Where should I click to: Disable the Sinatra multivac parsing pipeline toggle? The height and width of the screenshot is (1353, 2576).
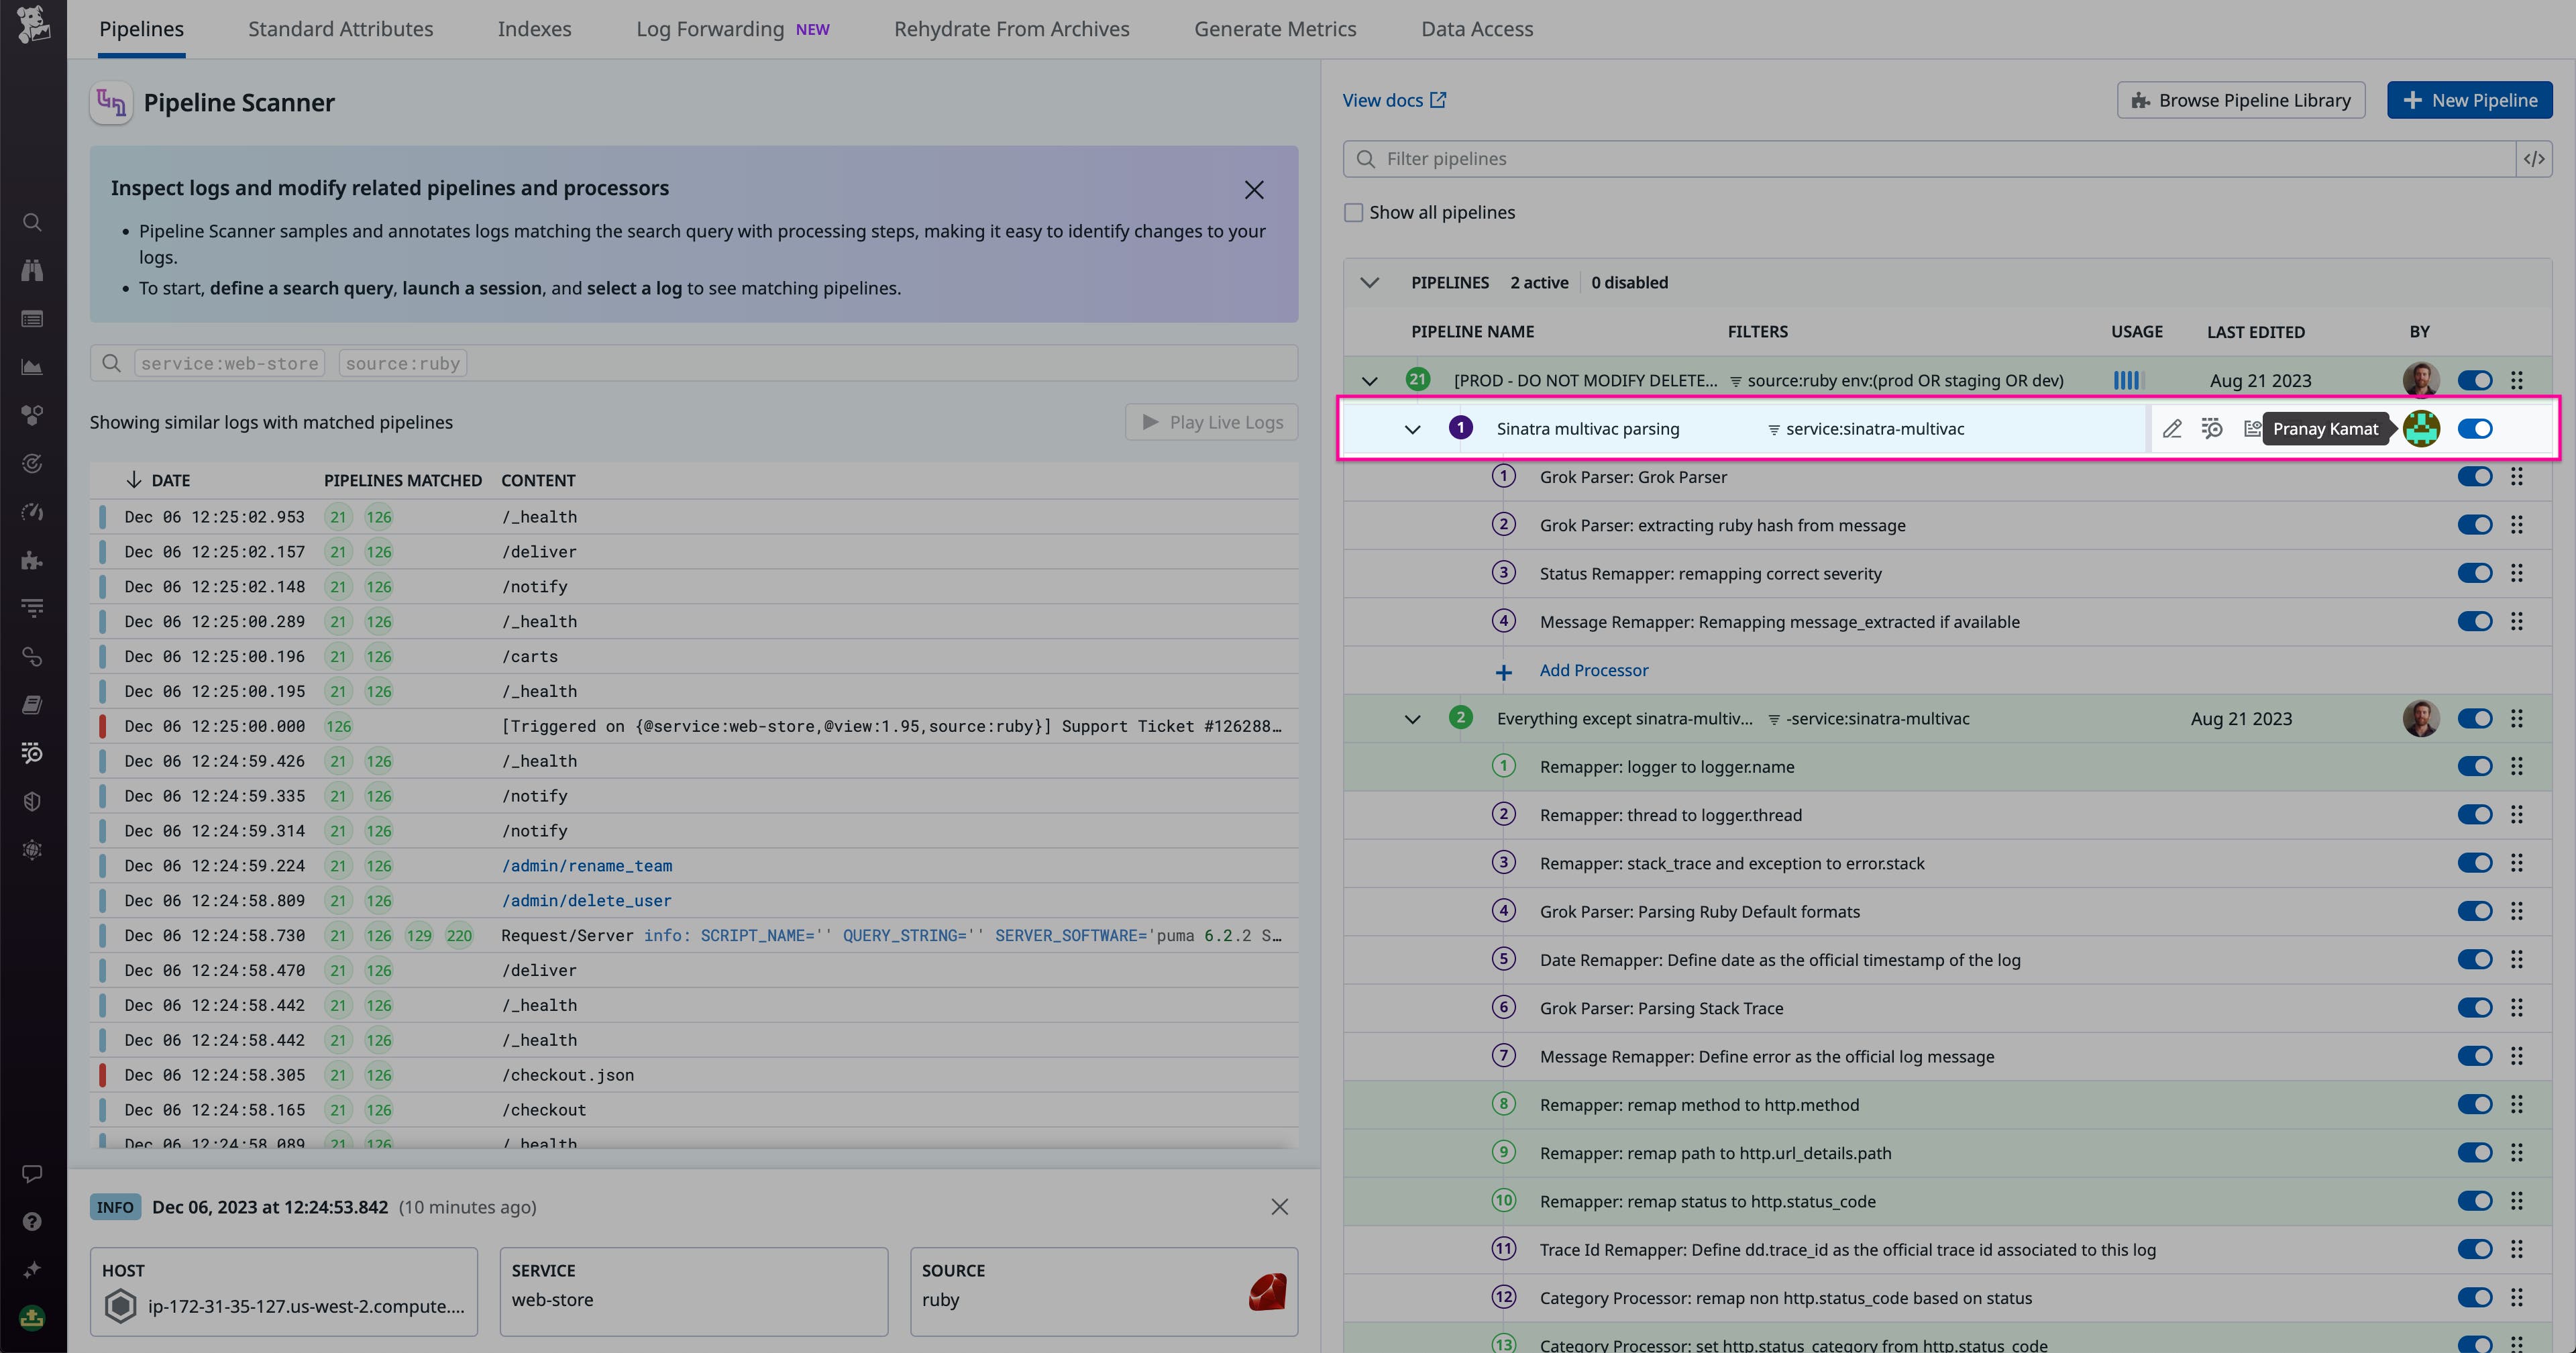coord(2476,428)
